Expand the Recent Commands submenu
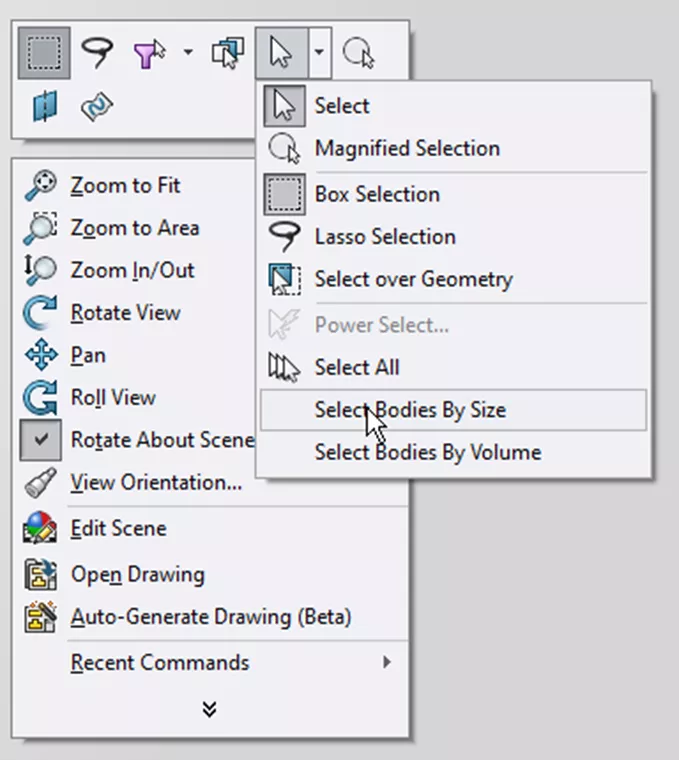This screenshot has height=760, width=679. pyautogui.click(x=386, y=662)
